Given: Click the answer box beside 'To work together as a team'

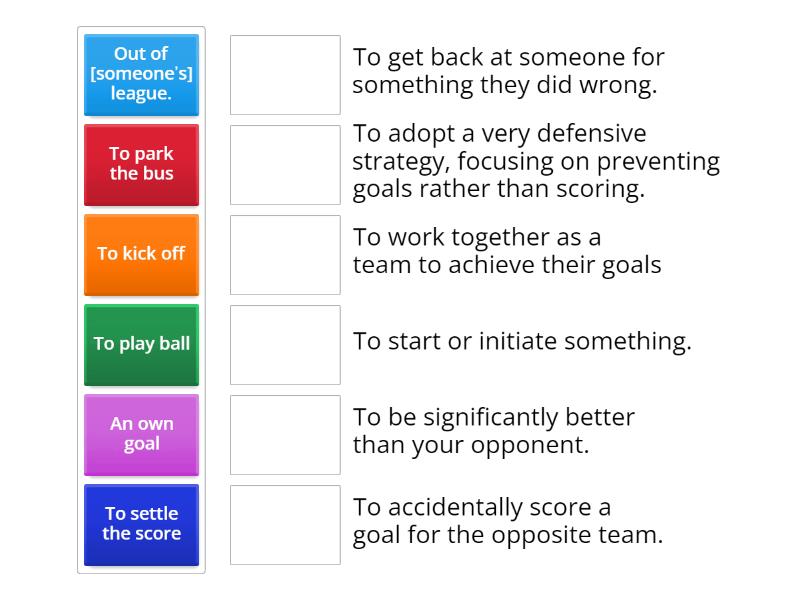Looking at the screenshot, I should click(285, 254).
